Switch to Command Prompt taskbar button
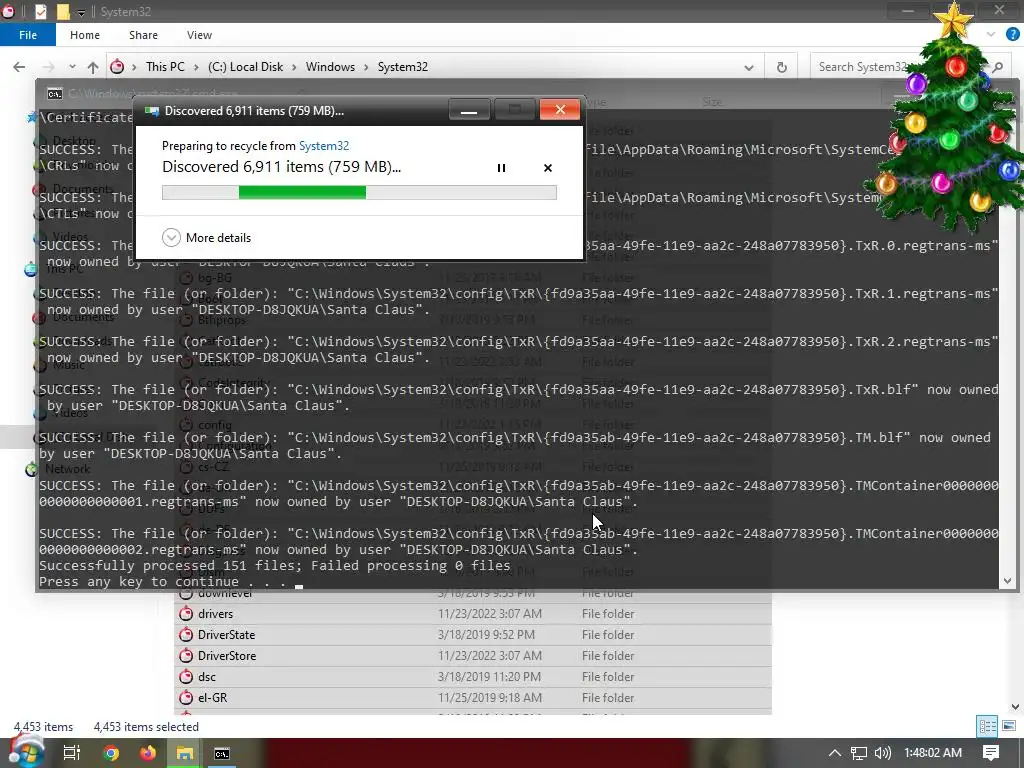 click(x=222, y=753)
